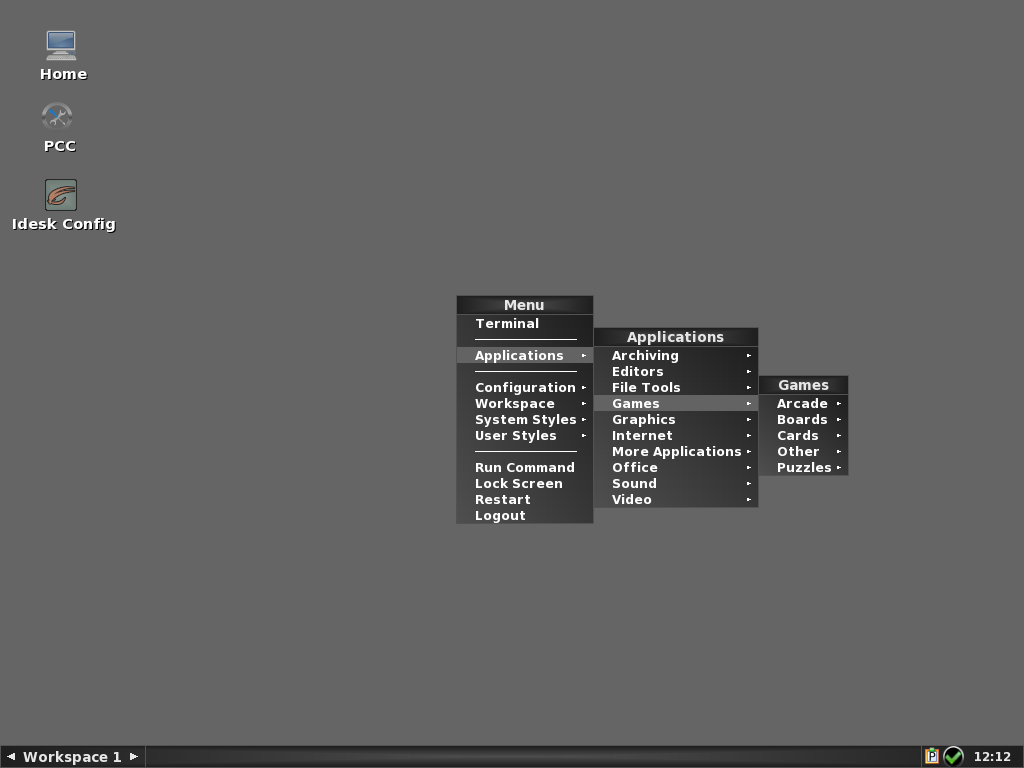Image resolution: width=1024 pixels, height=768 pixels.
Task: Choose Run Command from the Menu
Action: point(525,468)
